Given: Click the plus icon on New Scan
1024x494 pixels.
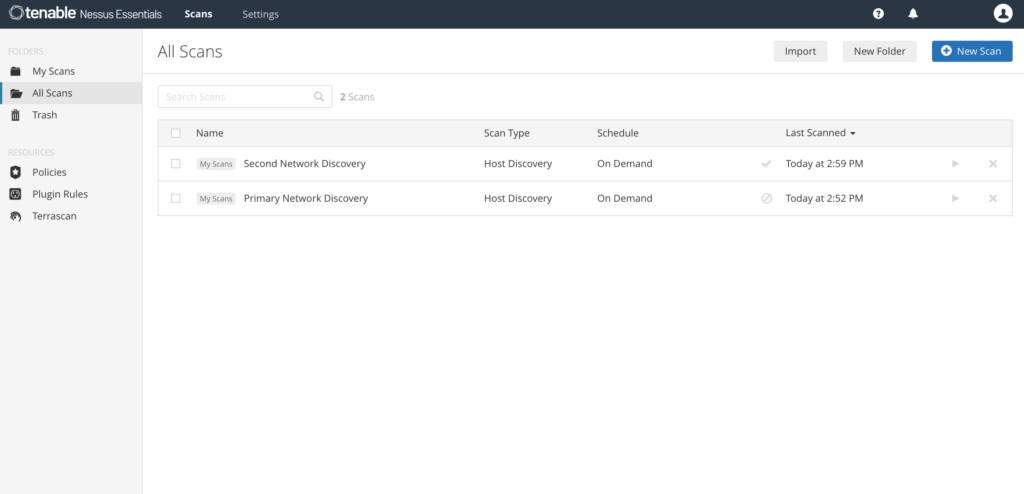Looking at the screenshot, I should (x=946, y=51).
